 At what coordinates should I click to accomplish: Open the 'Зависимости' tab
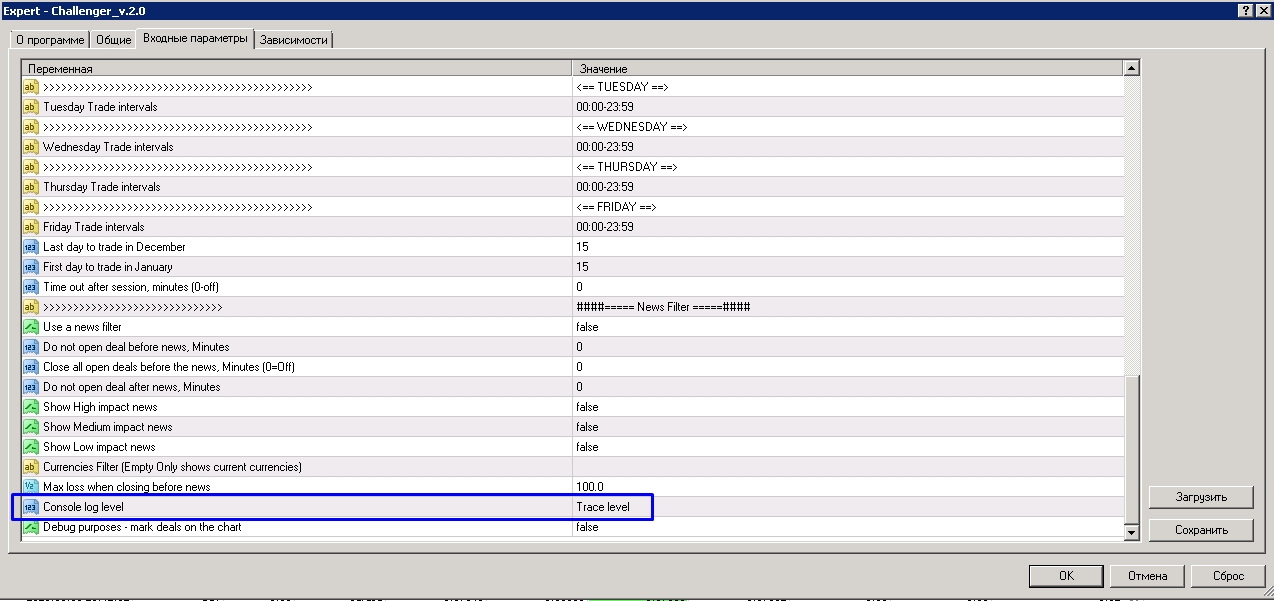294,40
